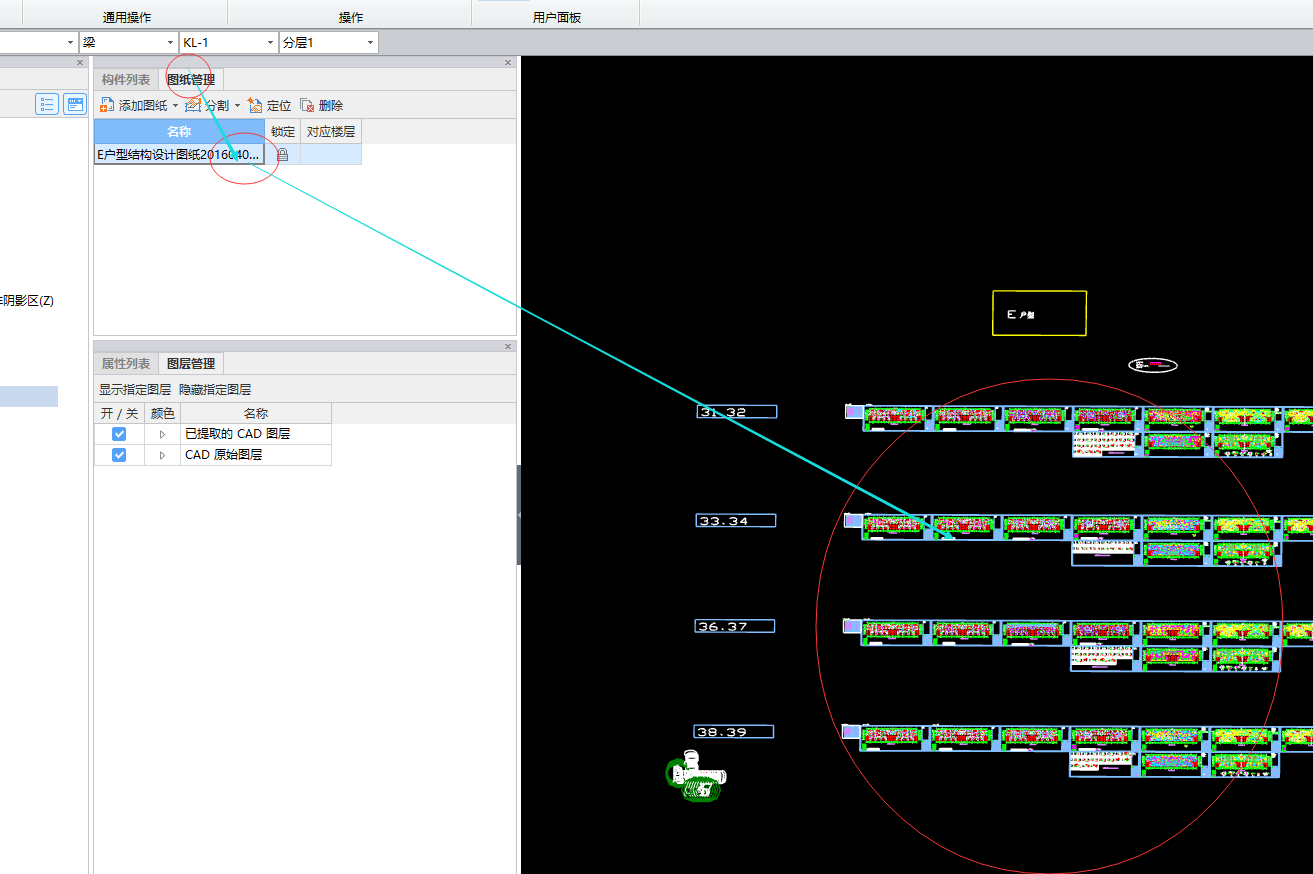Close the 图层管理 panel
Viewport: 1313px width, 874px height.
point(508,347)
